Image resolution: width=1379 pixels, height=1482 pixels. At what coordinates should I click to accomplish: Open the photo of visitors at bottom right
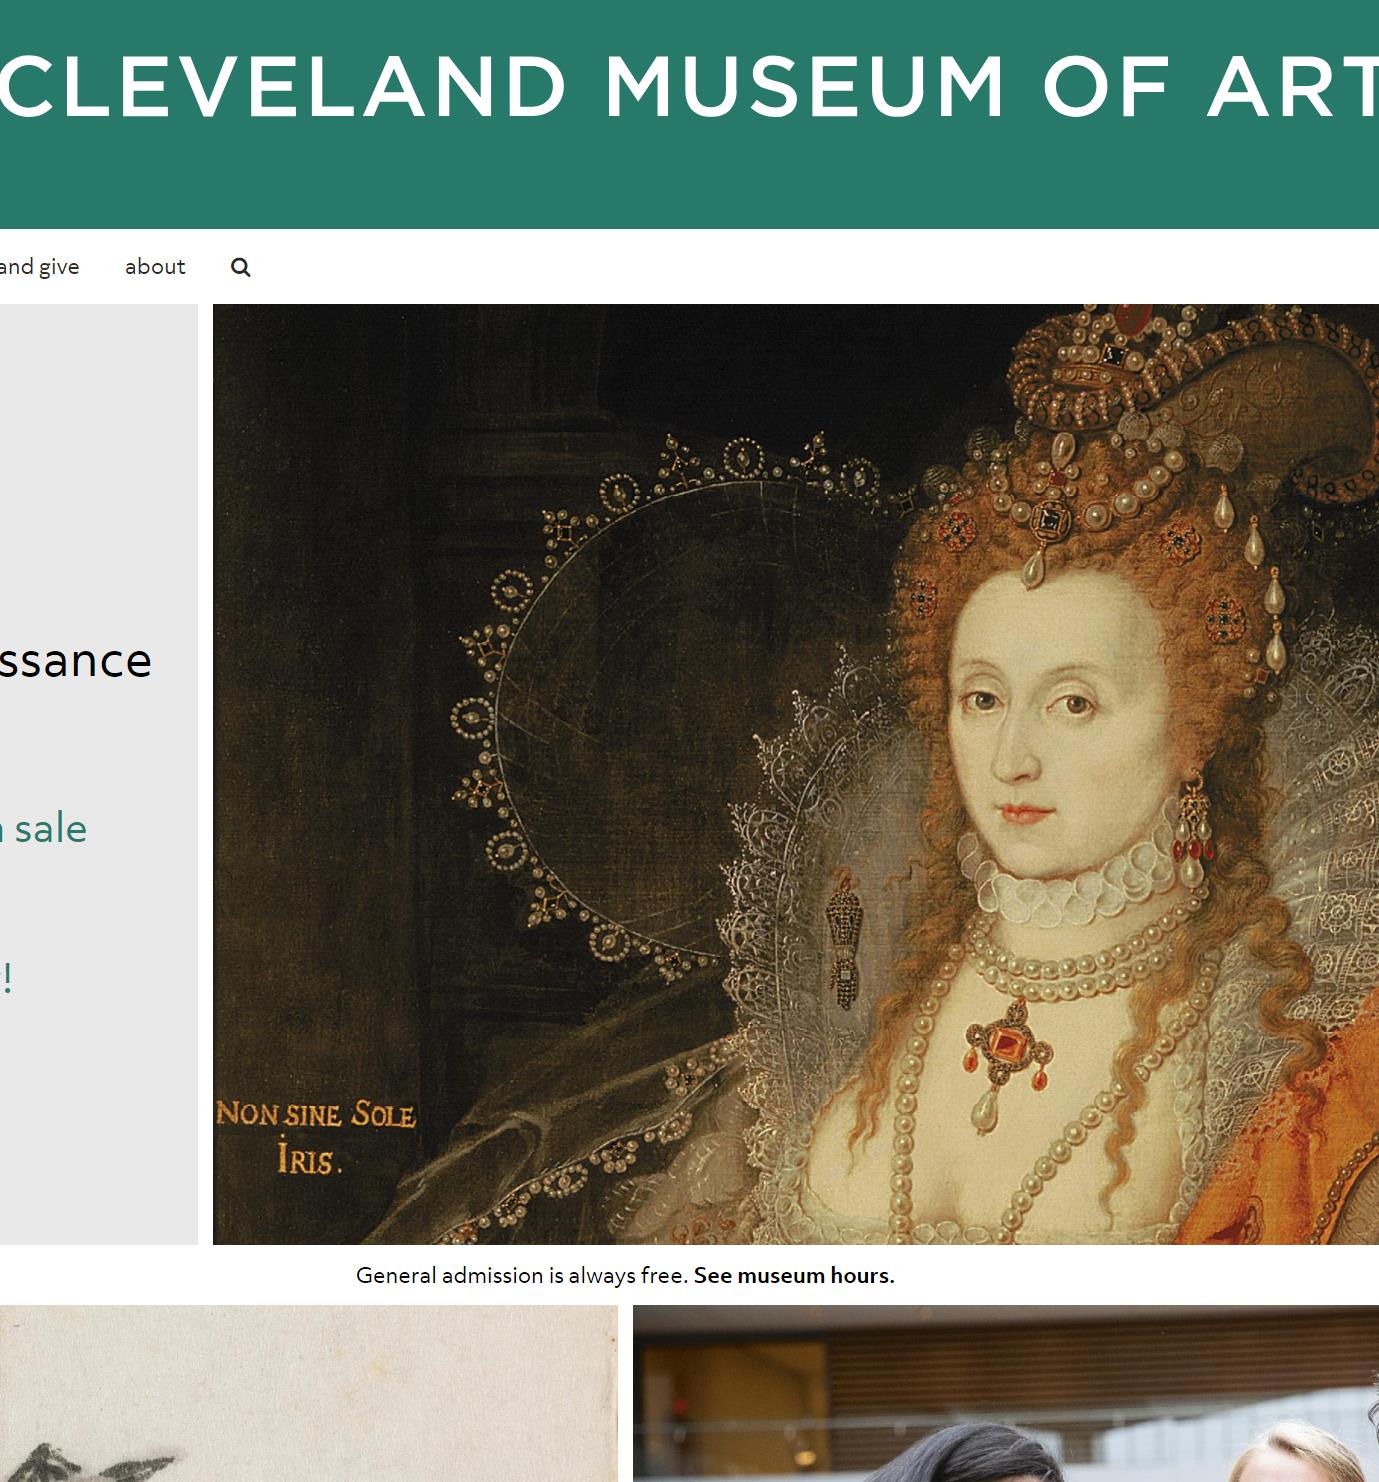point(1005,1393)
